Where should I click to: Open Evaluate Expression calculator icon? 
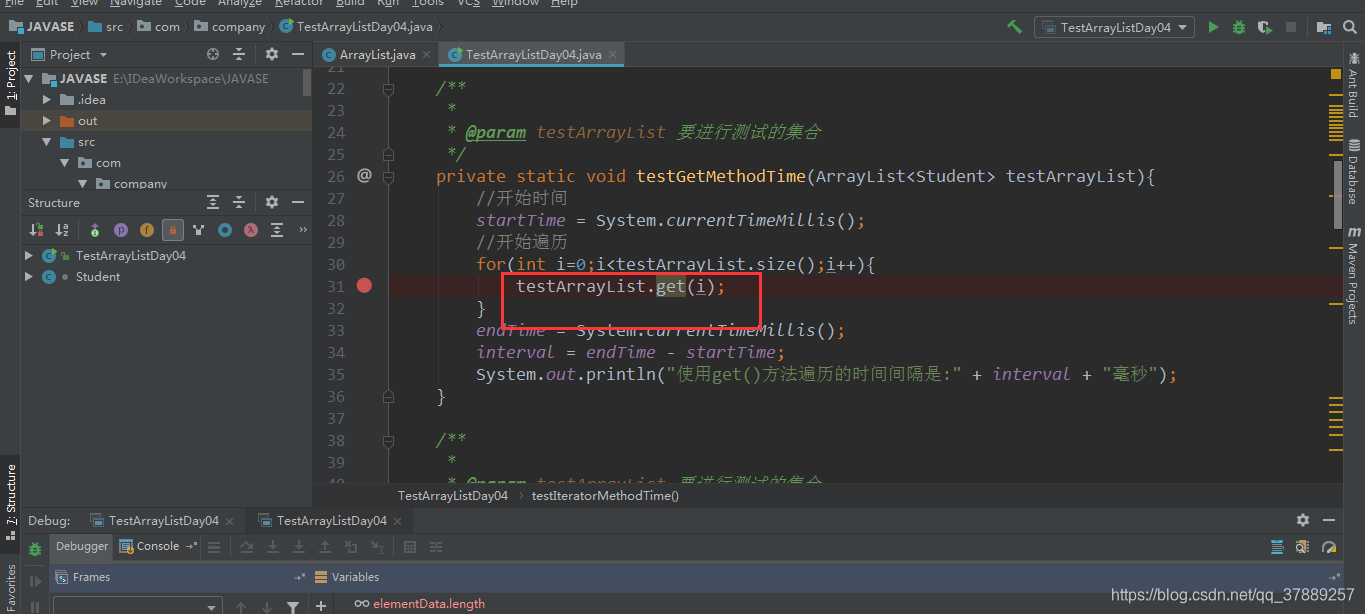[410, 547]
